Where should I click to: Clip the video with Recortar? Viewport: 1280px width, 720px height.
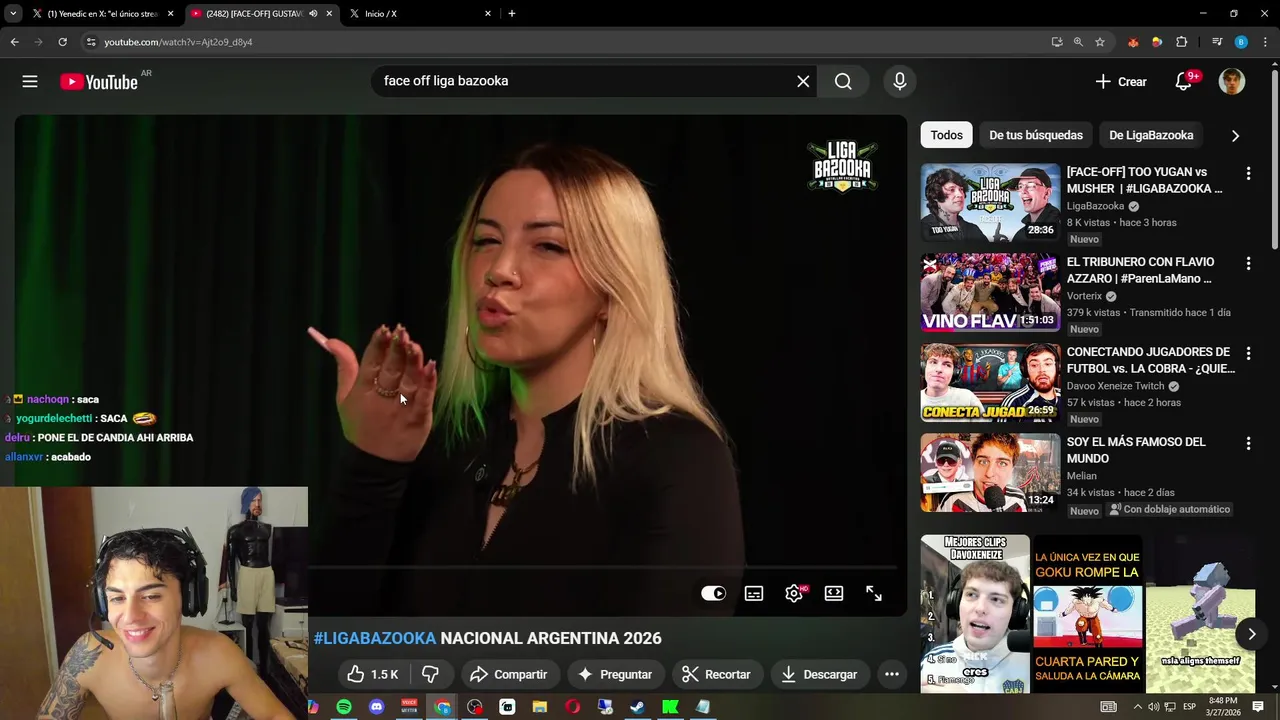(716, 674)
